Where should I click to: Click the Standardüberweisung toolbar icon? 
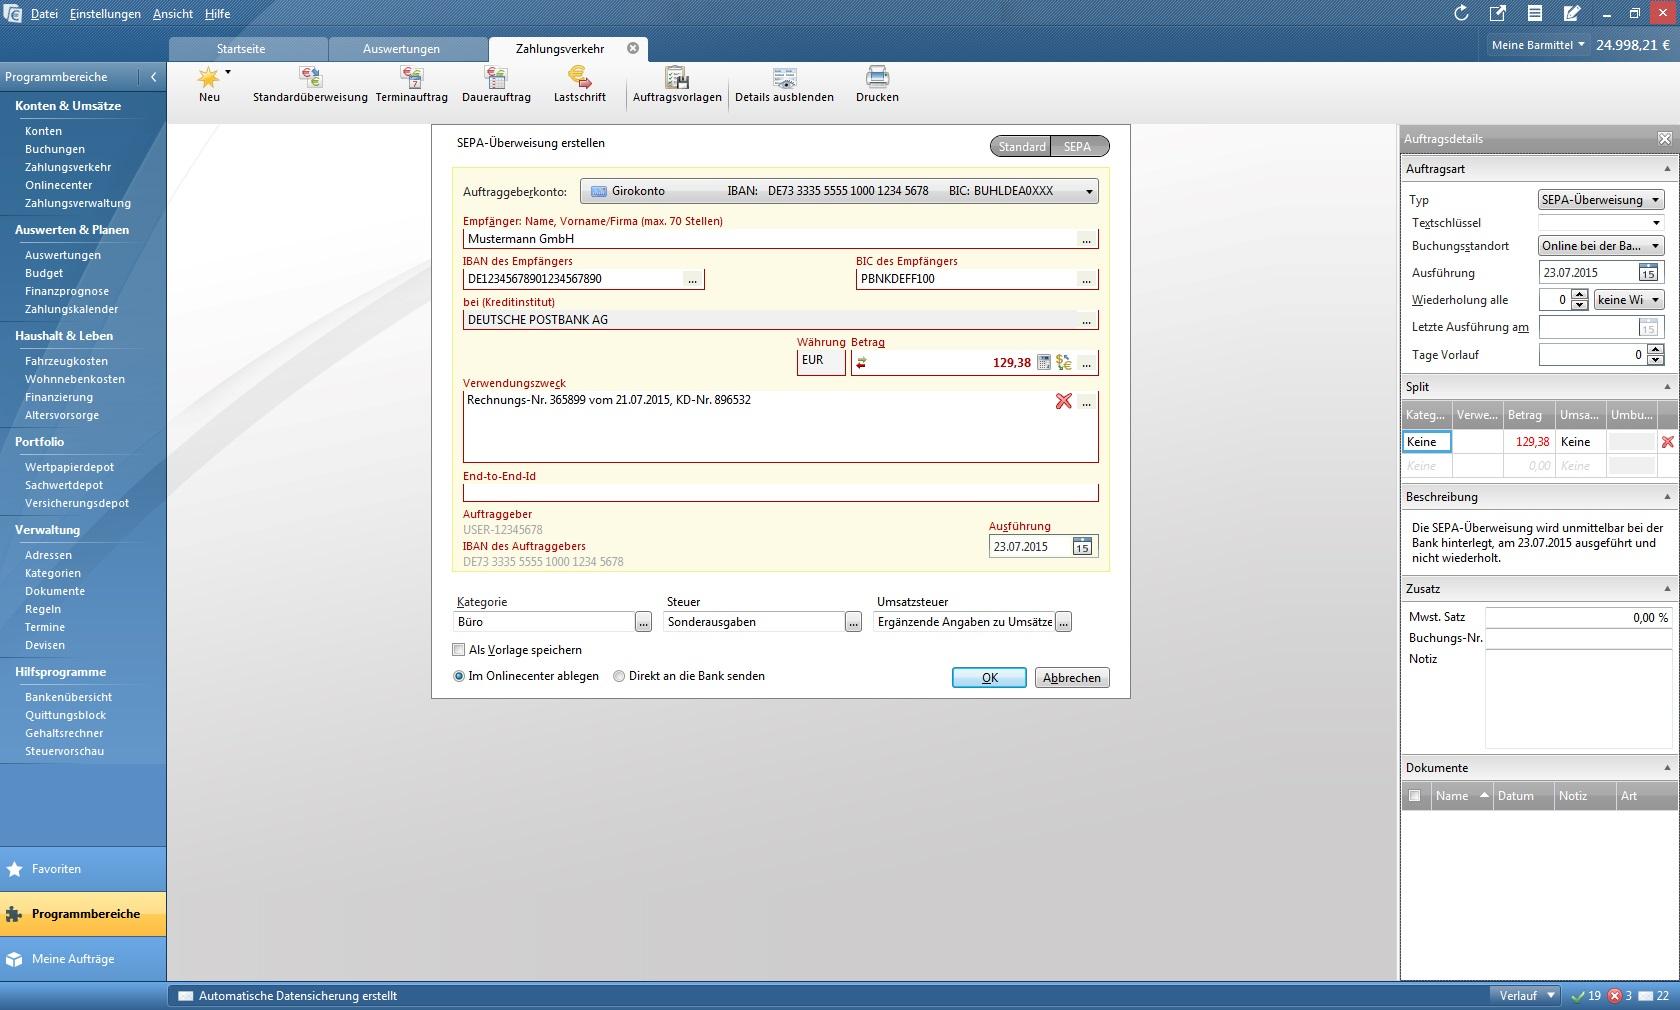310,78
